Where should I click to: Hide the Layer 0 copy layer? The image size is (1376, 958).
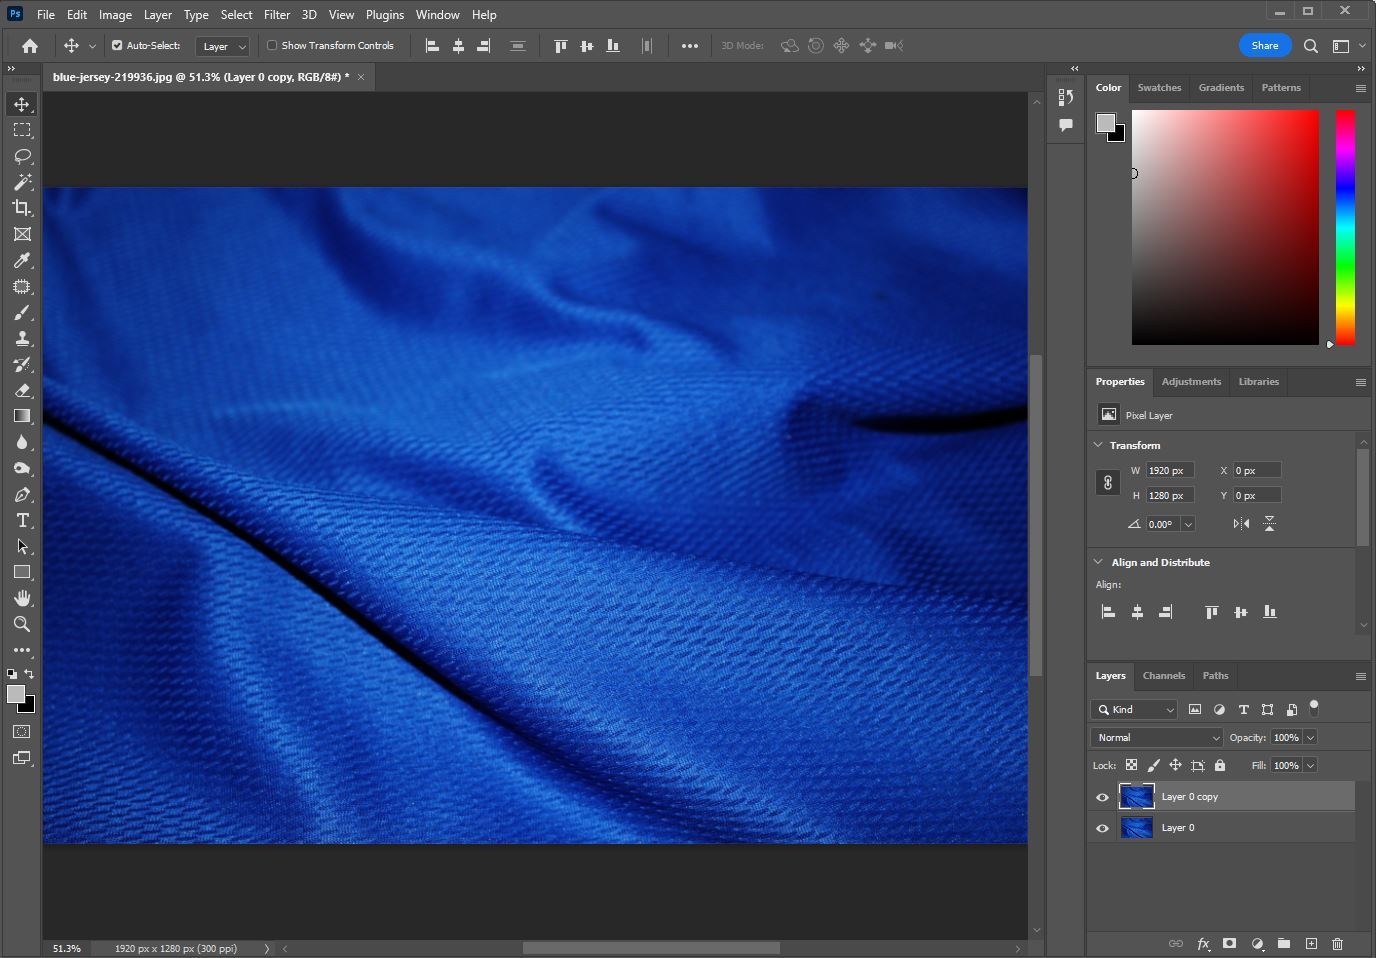pyautogui.click(x=1102, y=797)
